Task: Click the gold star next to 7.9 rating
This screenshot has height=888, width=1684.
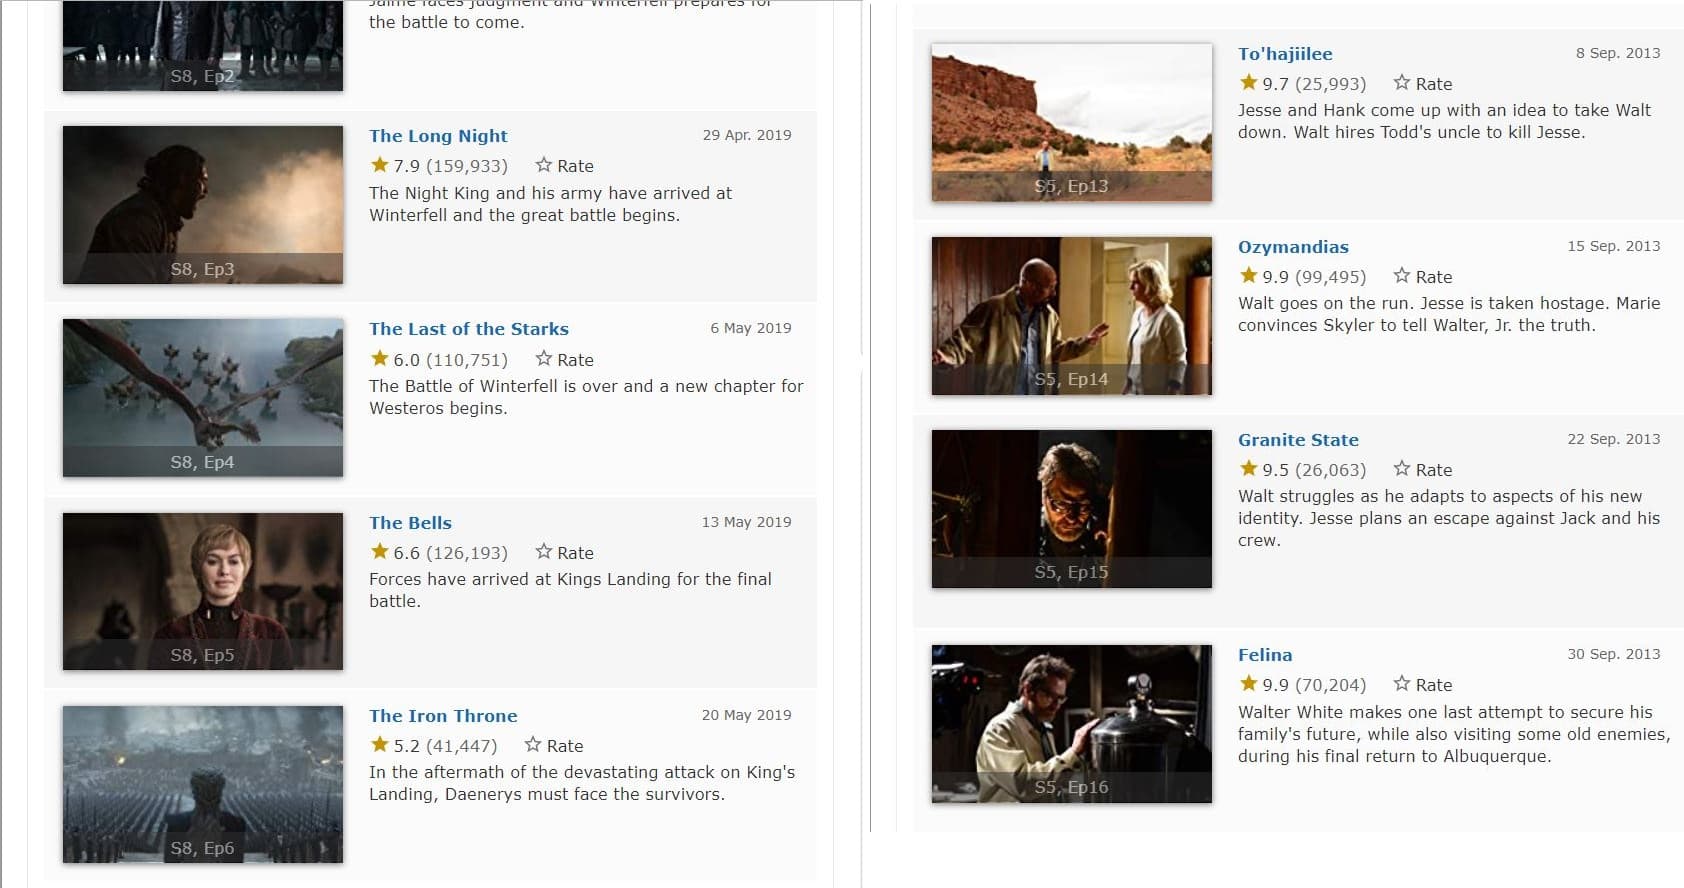Action: click(x=379, y=165)
